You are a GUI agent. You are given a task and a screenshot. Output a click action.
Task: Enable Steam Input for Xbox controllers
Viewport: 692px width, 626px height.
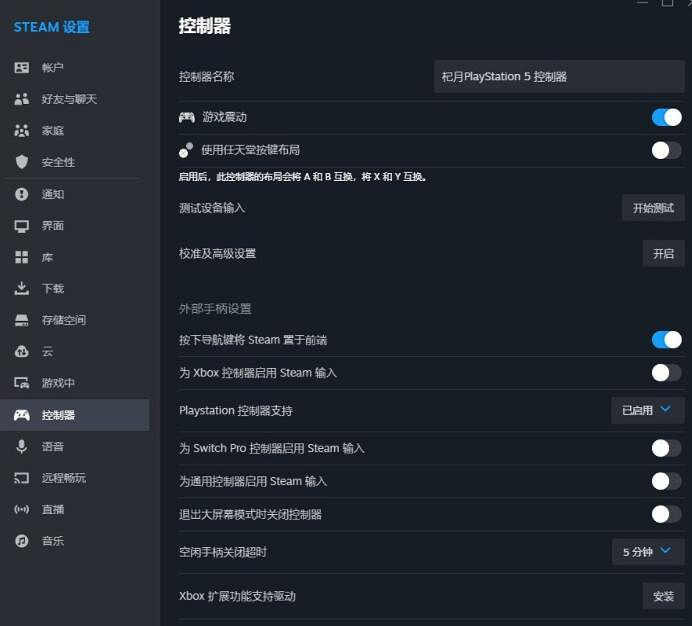pyautogui.click(x=666, y=373)
